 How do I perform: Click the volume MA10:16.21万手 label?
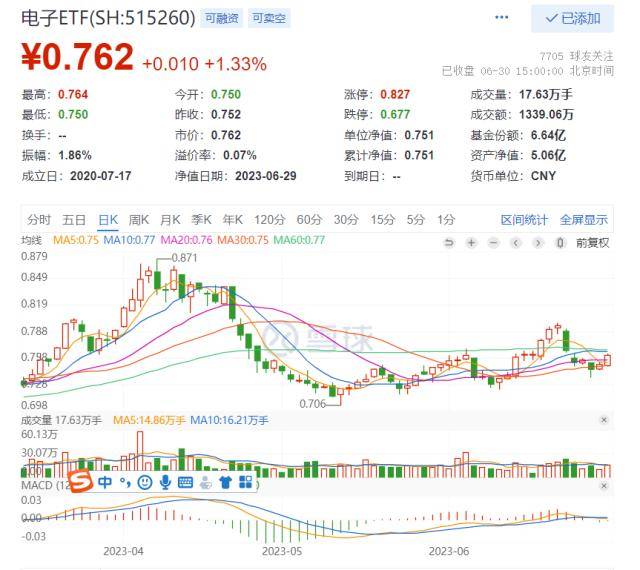pyautogui.click(x=229, y=420)
